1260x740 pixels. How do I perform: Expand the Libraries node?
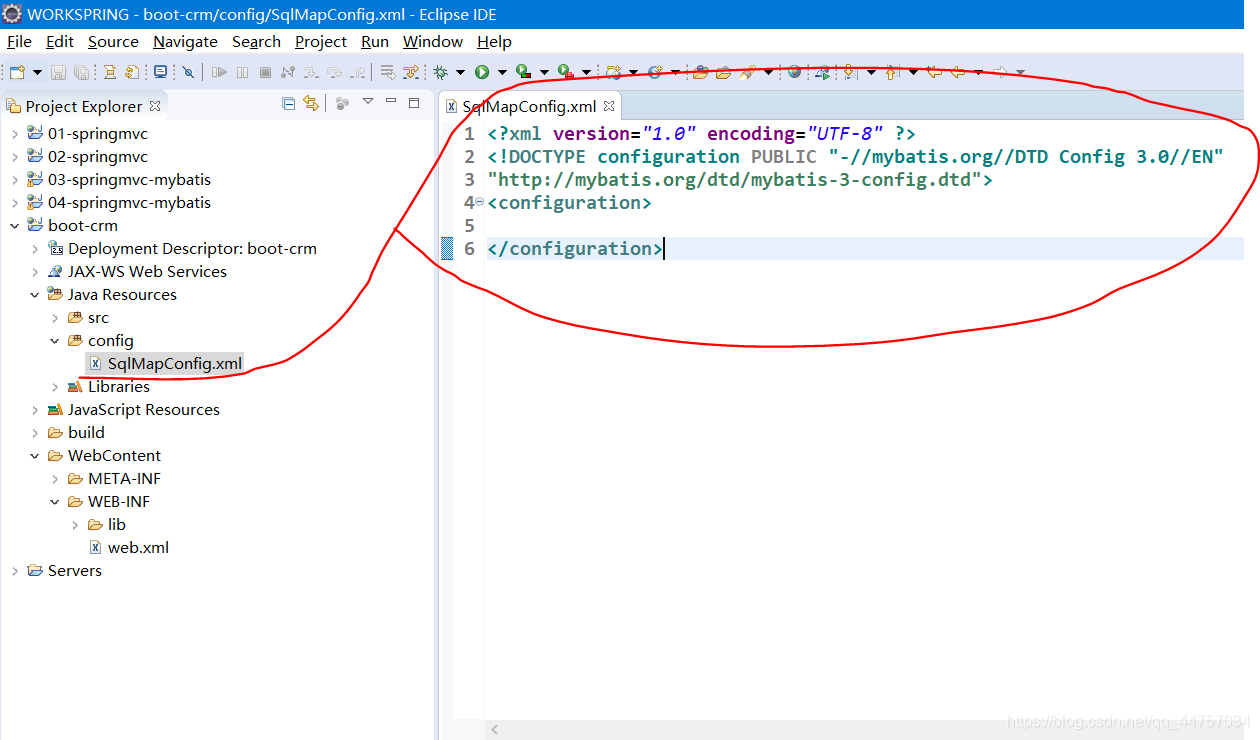point(54,386)
